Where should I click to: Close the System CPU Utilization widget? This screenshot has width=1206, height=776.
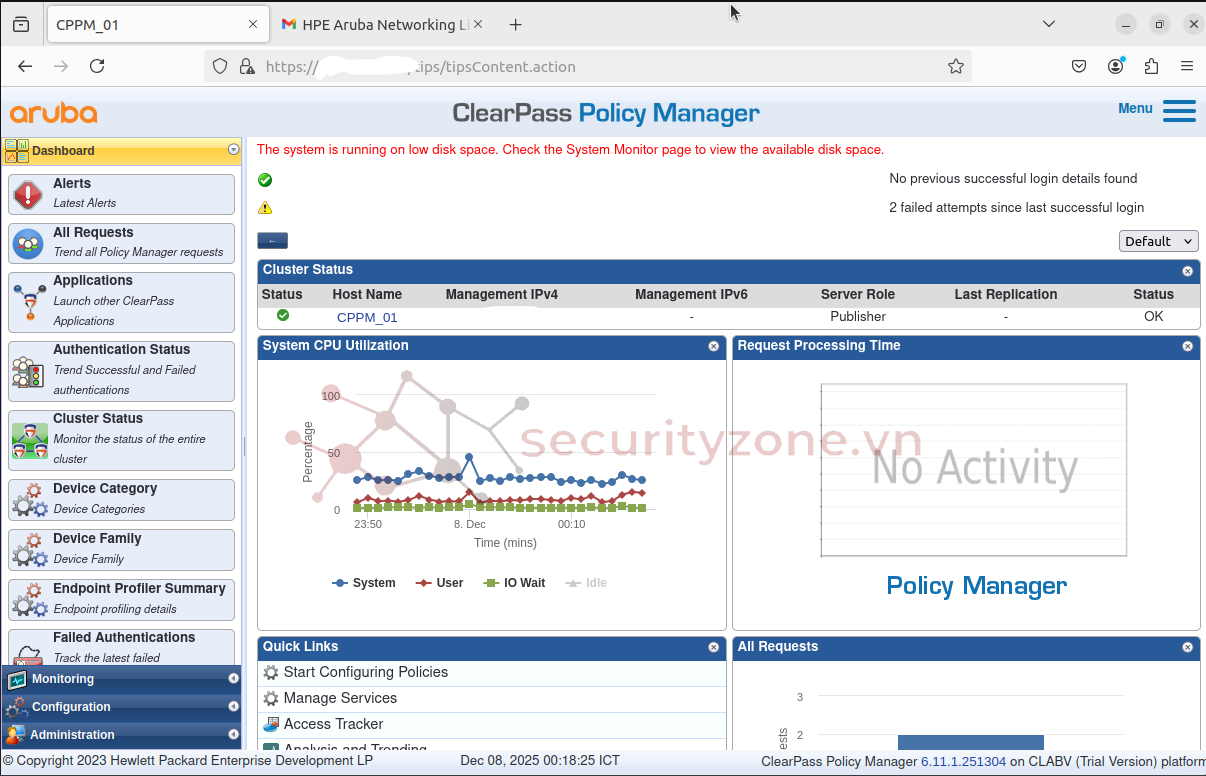pos(714,346)
